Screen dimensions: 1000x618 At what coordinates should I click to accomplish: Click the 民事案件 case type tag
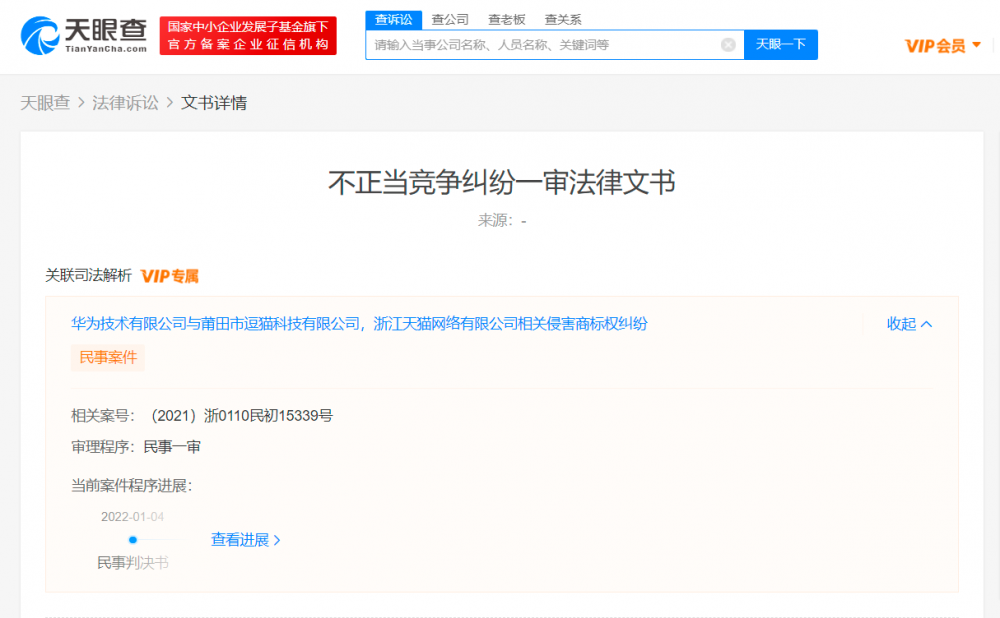[x=107, y=356]
